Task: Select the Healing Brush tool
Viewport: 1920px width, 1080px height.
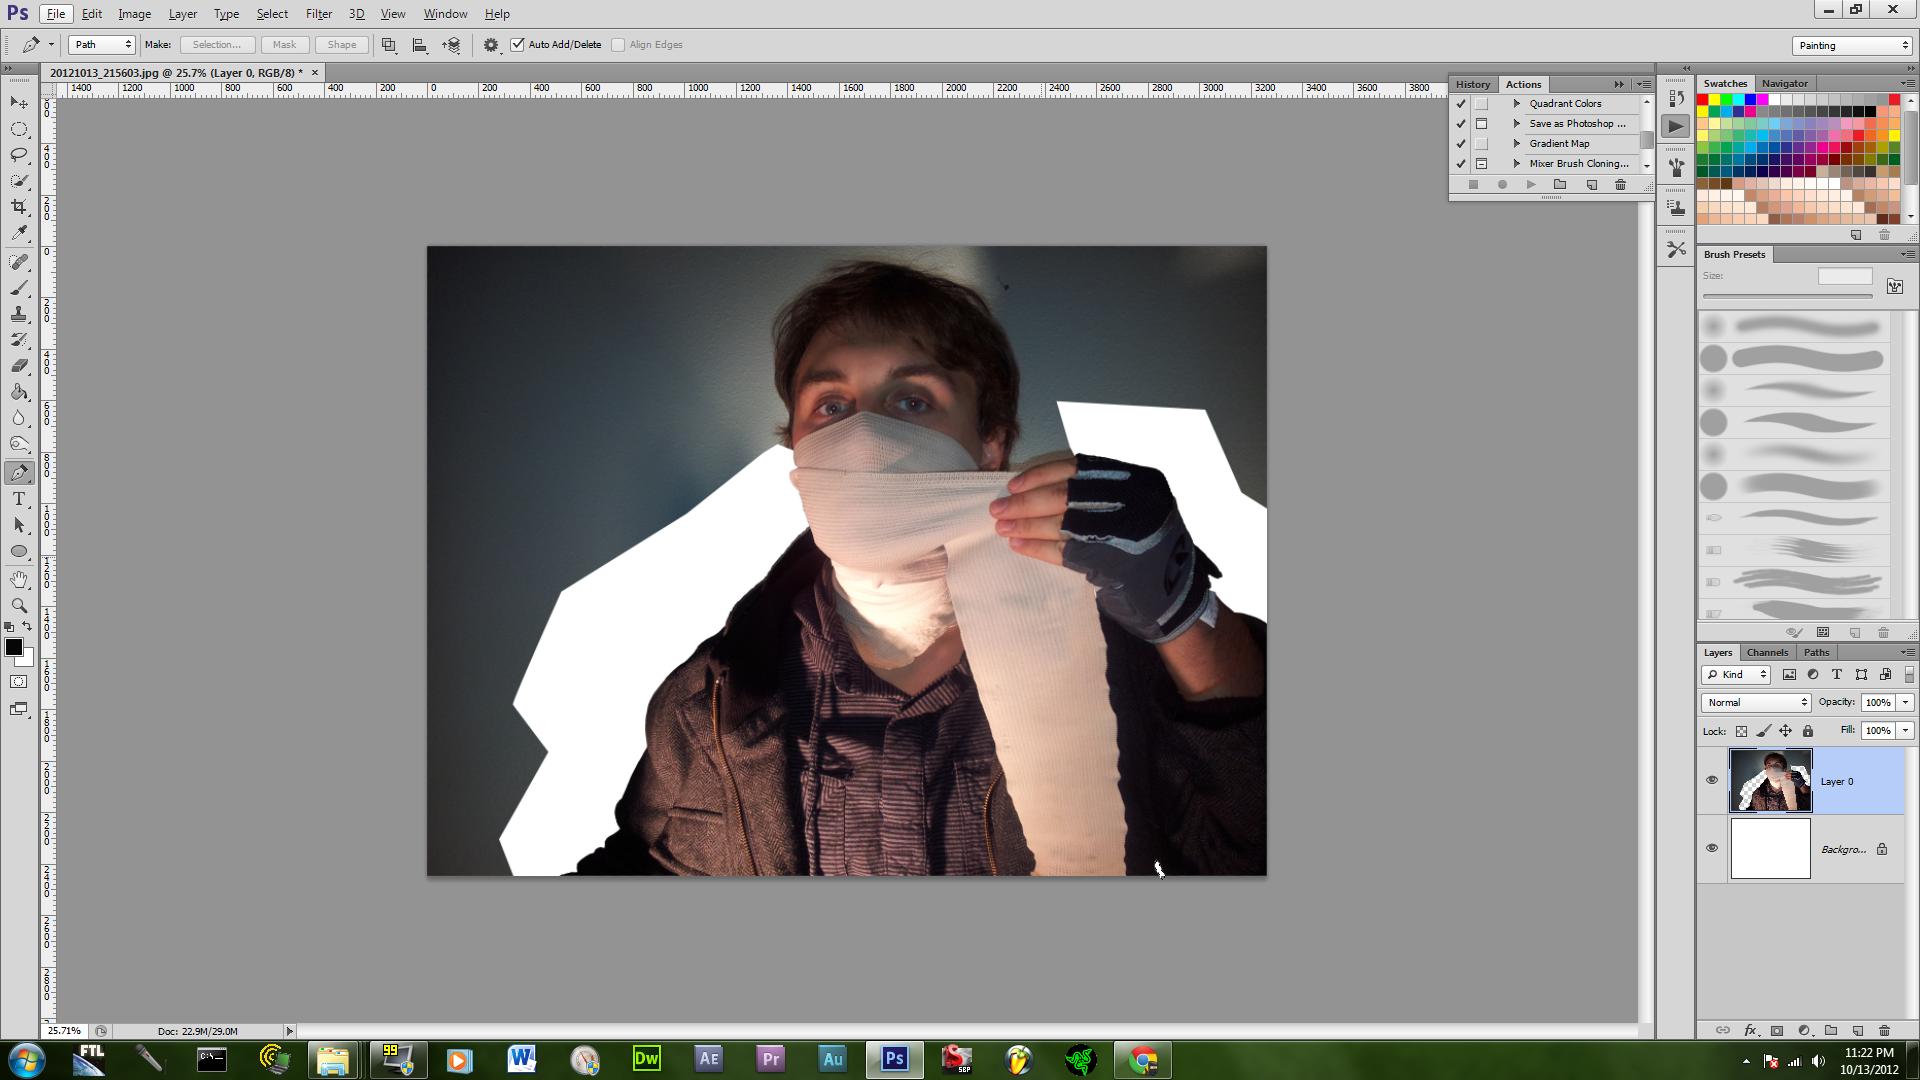Action: [19, 262]
